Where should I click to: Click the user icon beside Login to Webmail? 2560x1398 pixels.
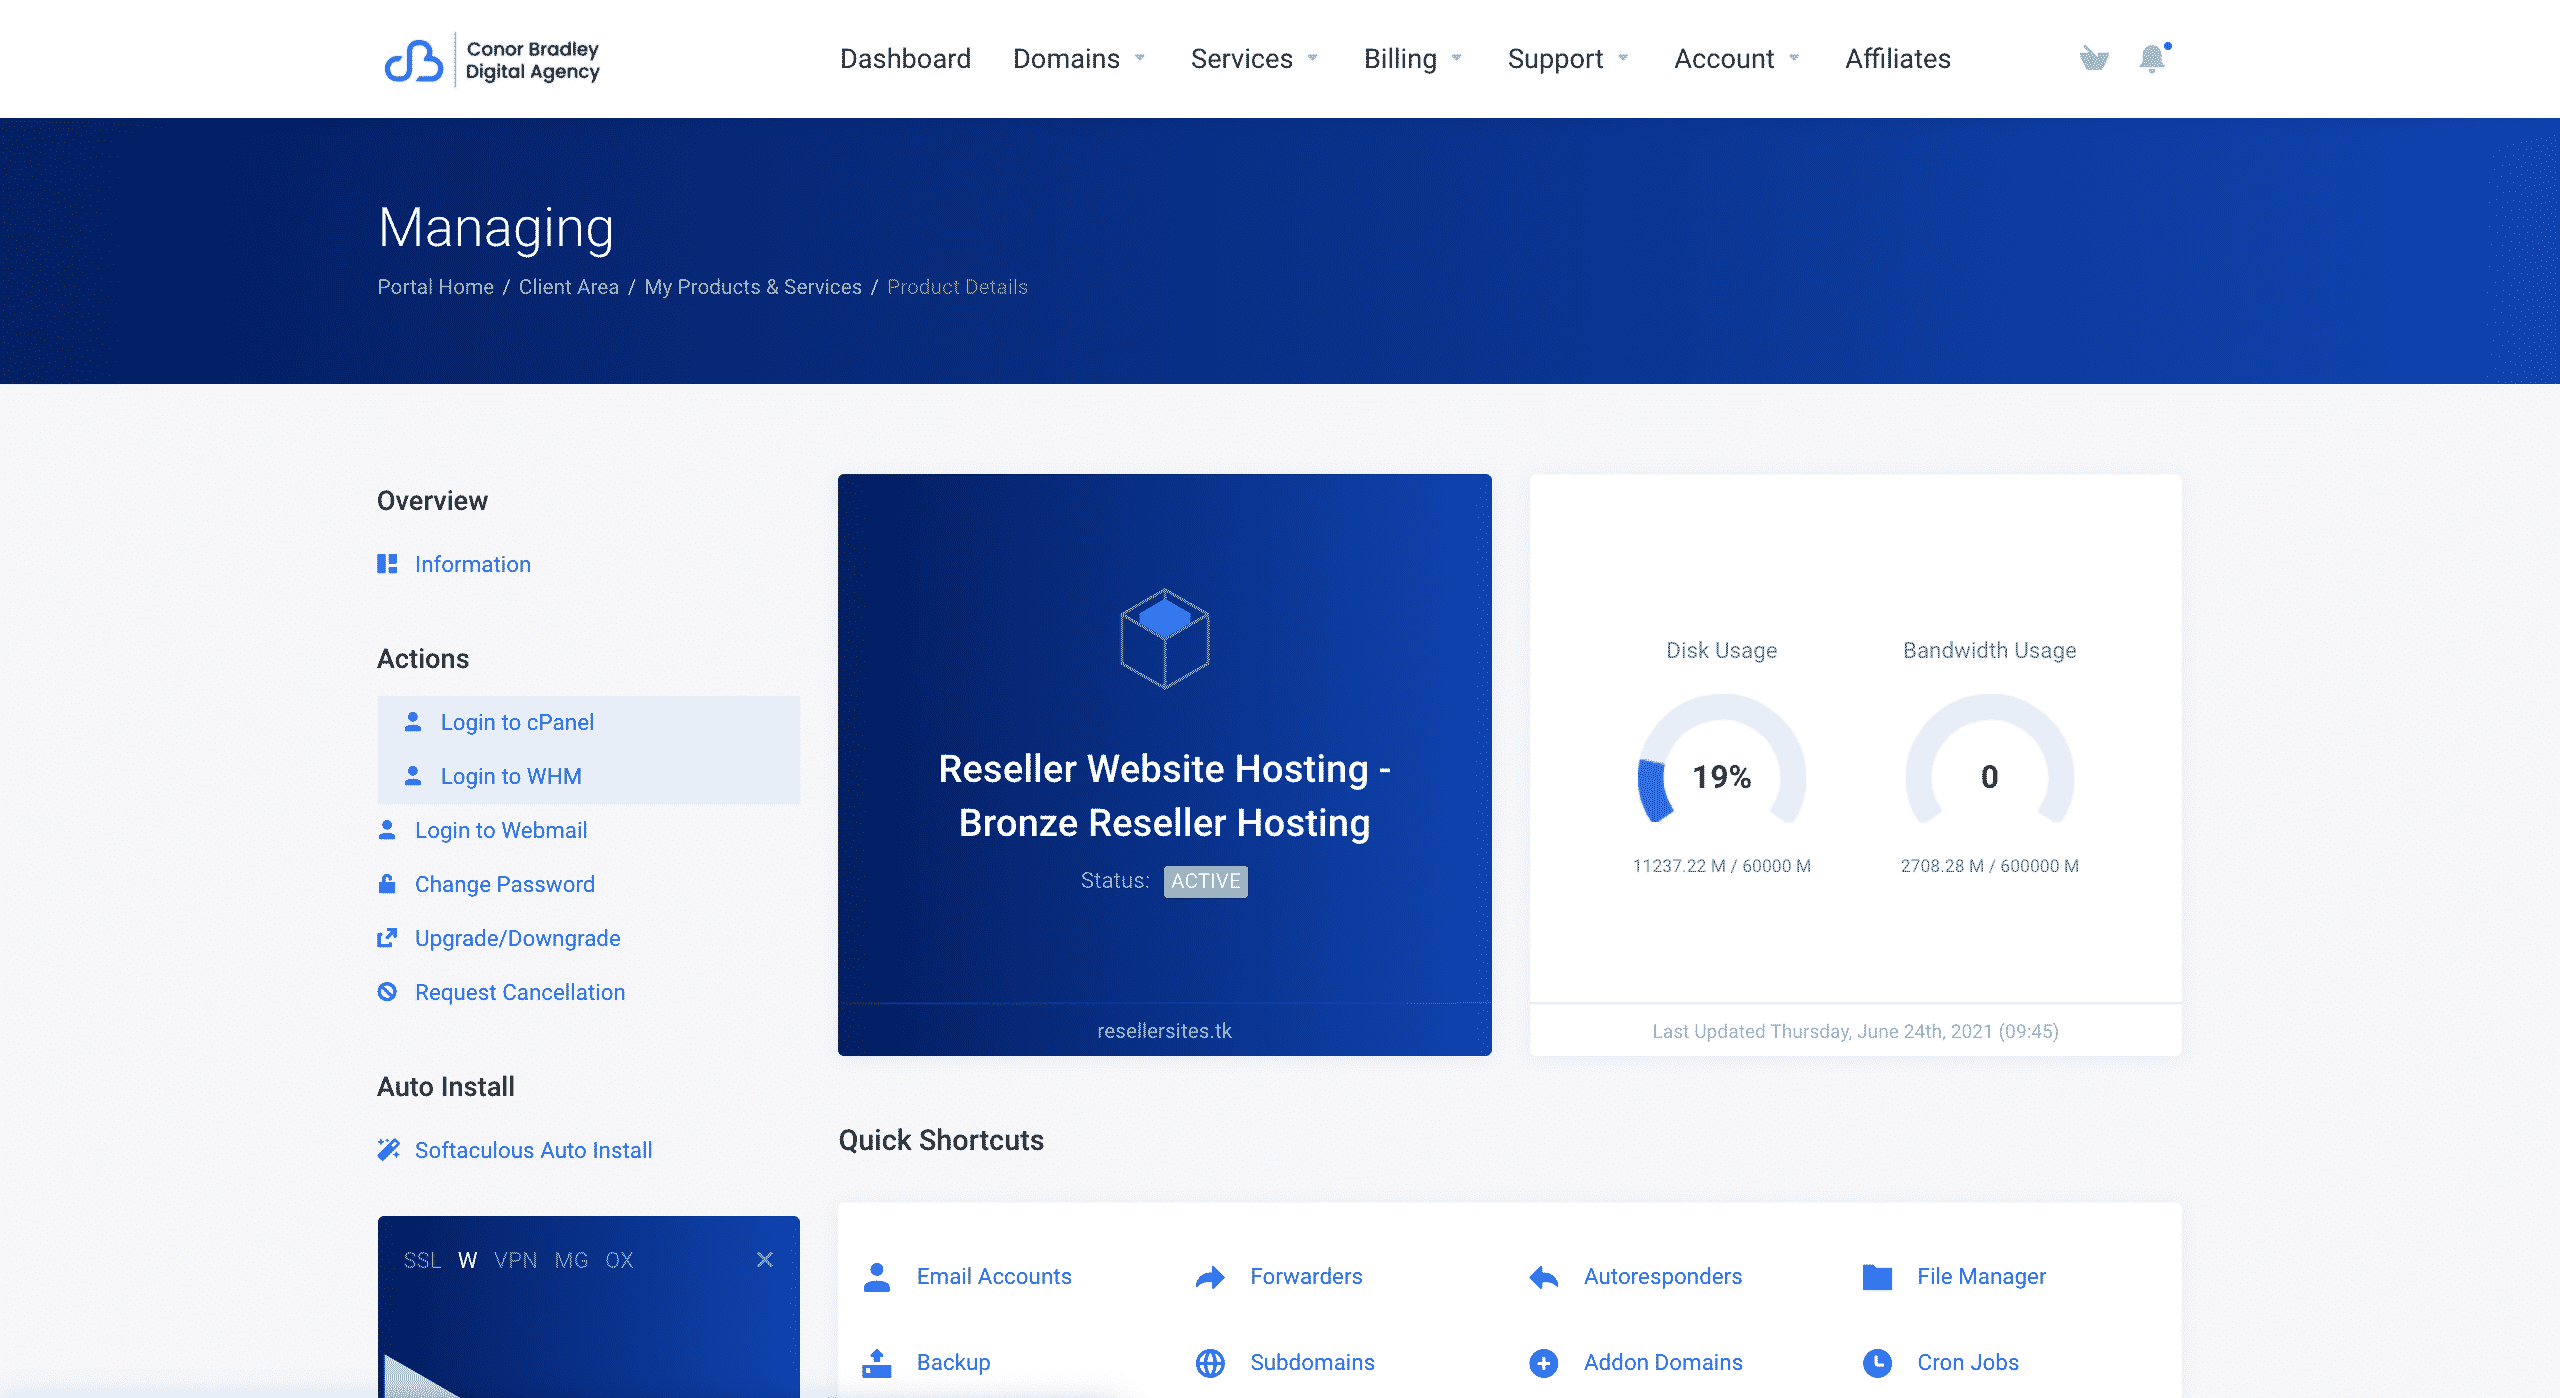387,829
